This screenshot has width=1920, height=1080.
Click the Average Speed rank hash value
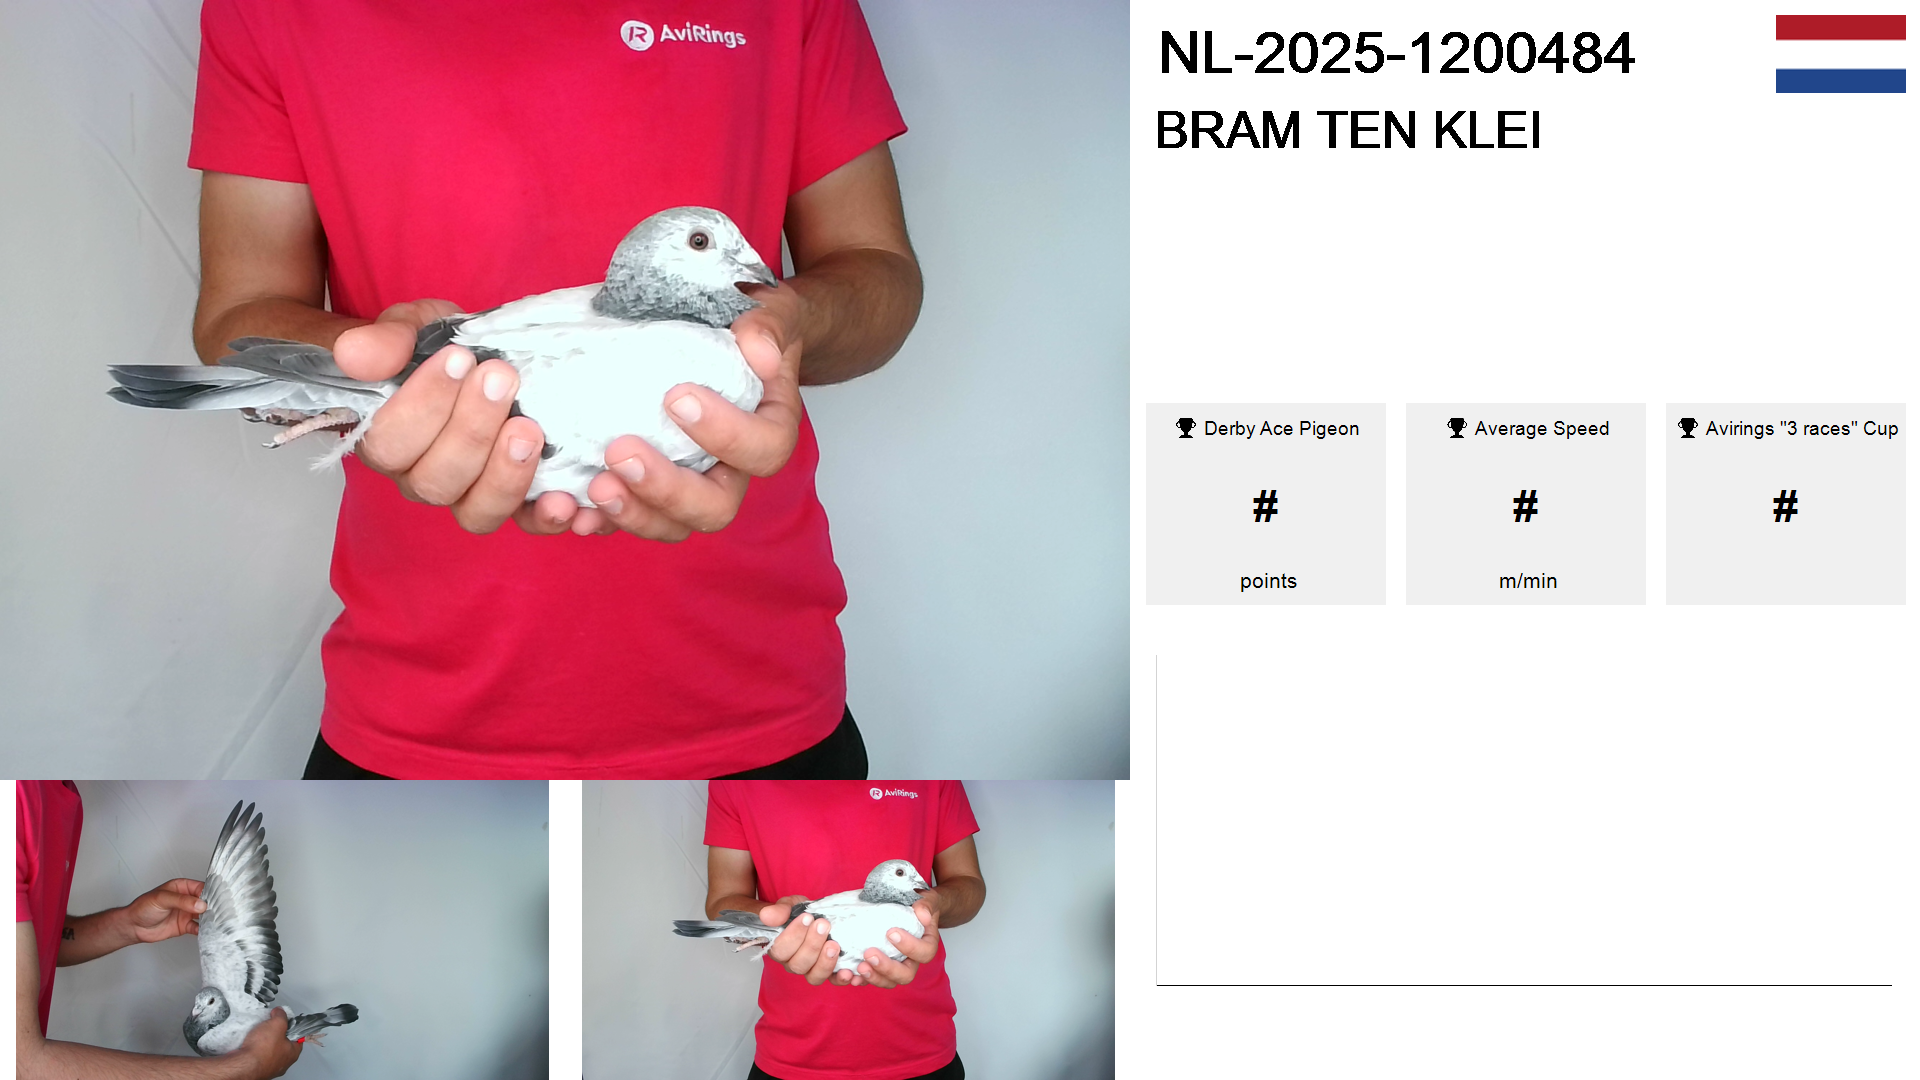coord(1526,507)
